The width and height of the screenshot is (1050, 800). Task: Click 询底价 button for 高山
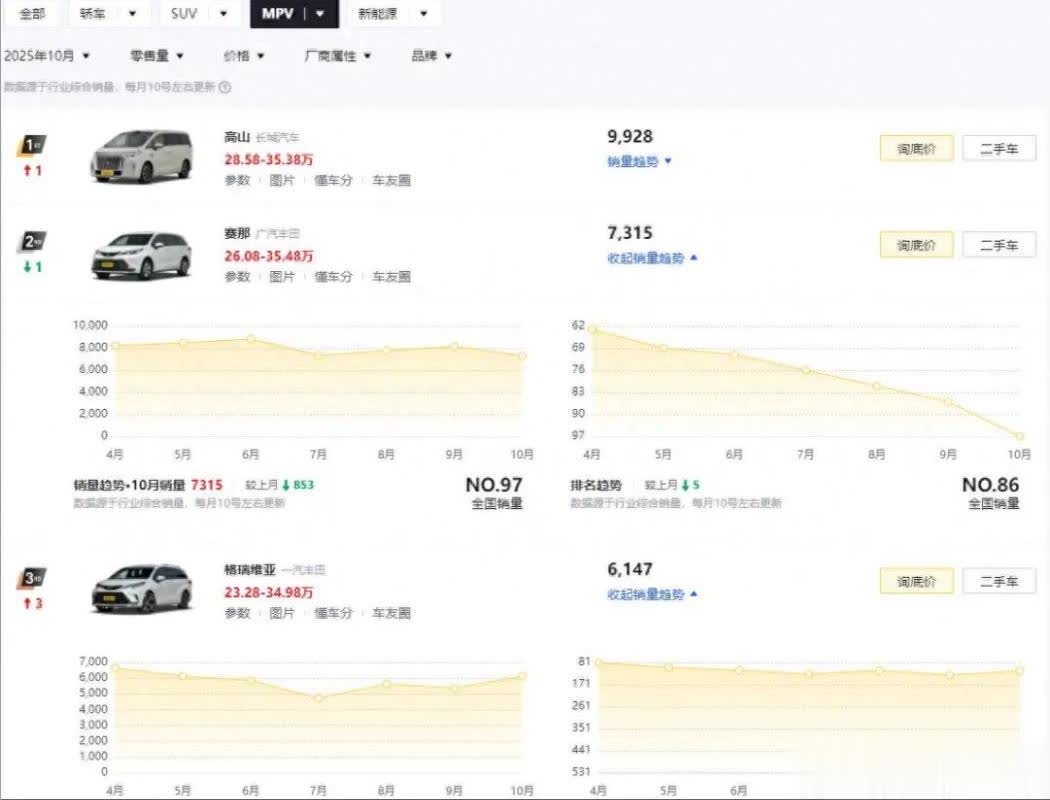[916, 149]
